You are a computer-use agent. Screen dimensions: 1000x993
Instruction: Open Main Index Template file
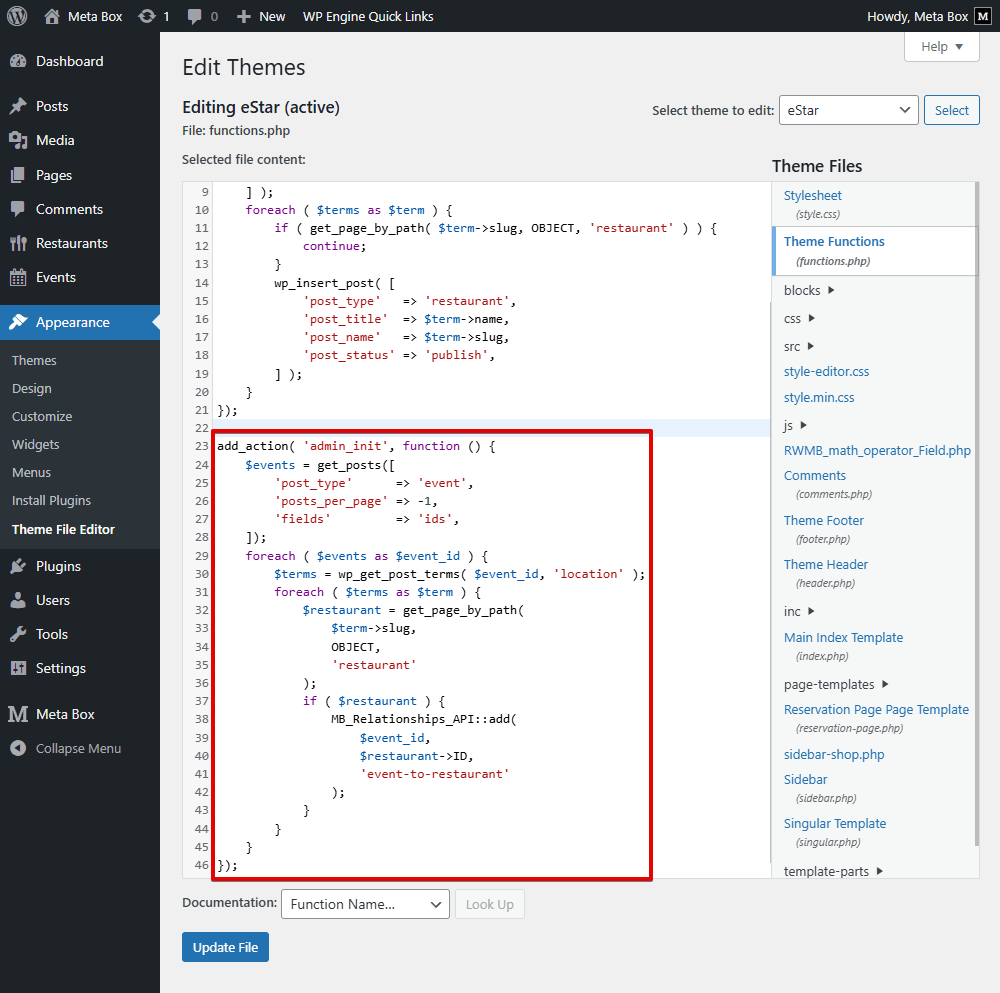coord(844,638)
